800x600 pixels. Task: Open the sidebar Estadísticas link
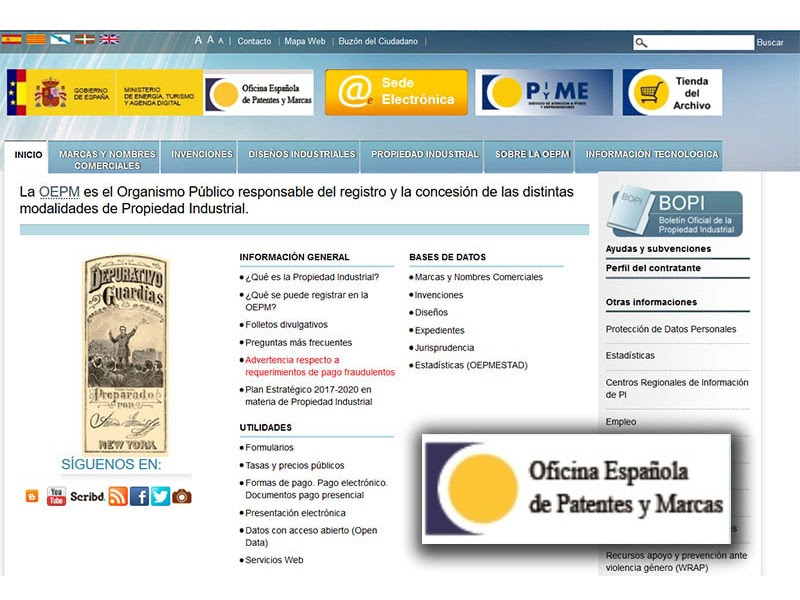tap(630, 356)
